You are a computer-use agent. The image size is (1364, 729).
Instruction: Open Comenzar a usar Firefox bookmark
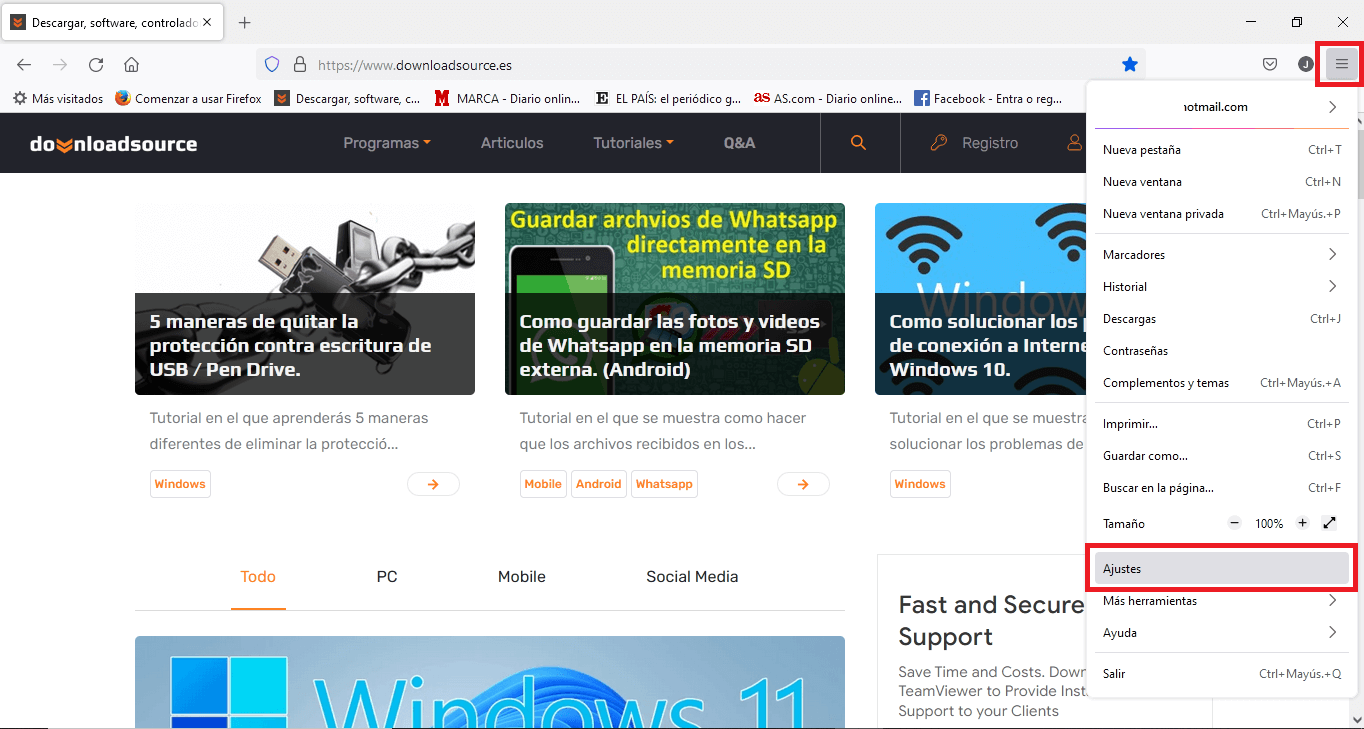188,98
